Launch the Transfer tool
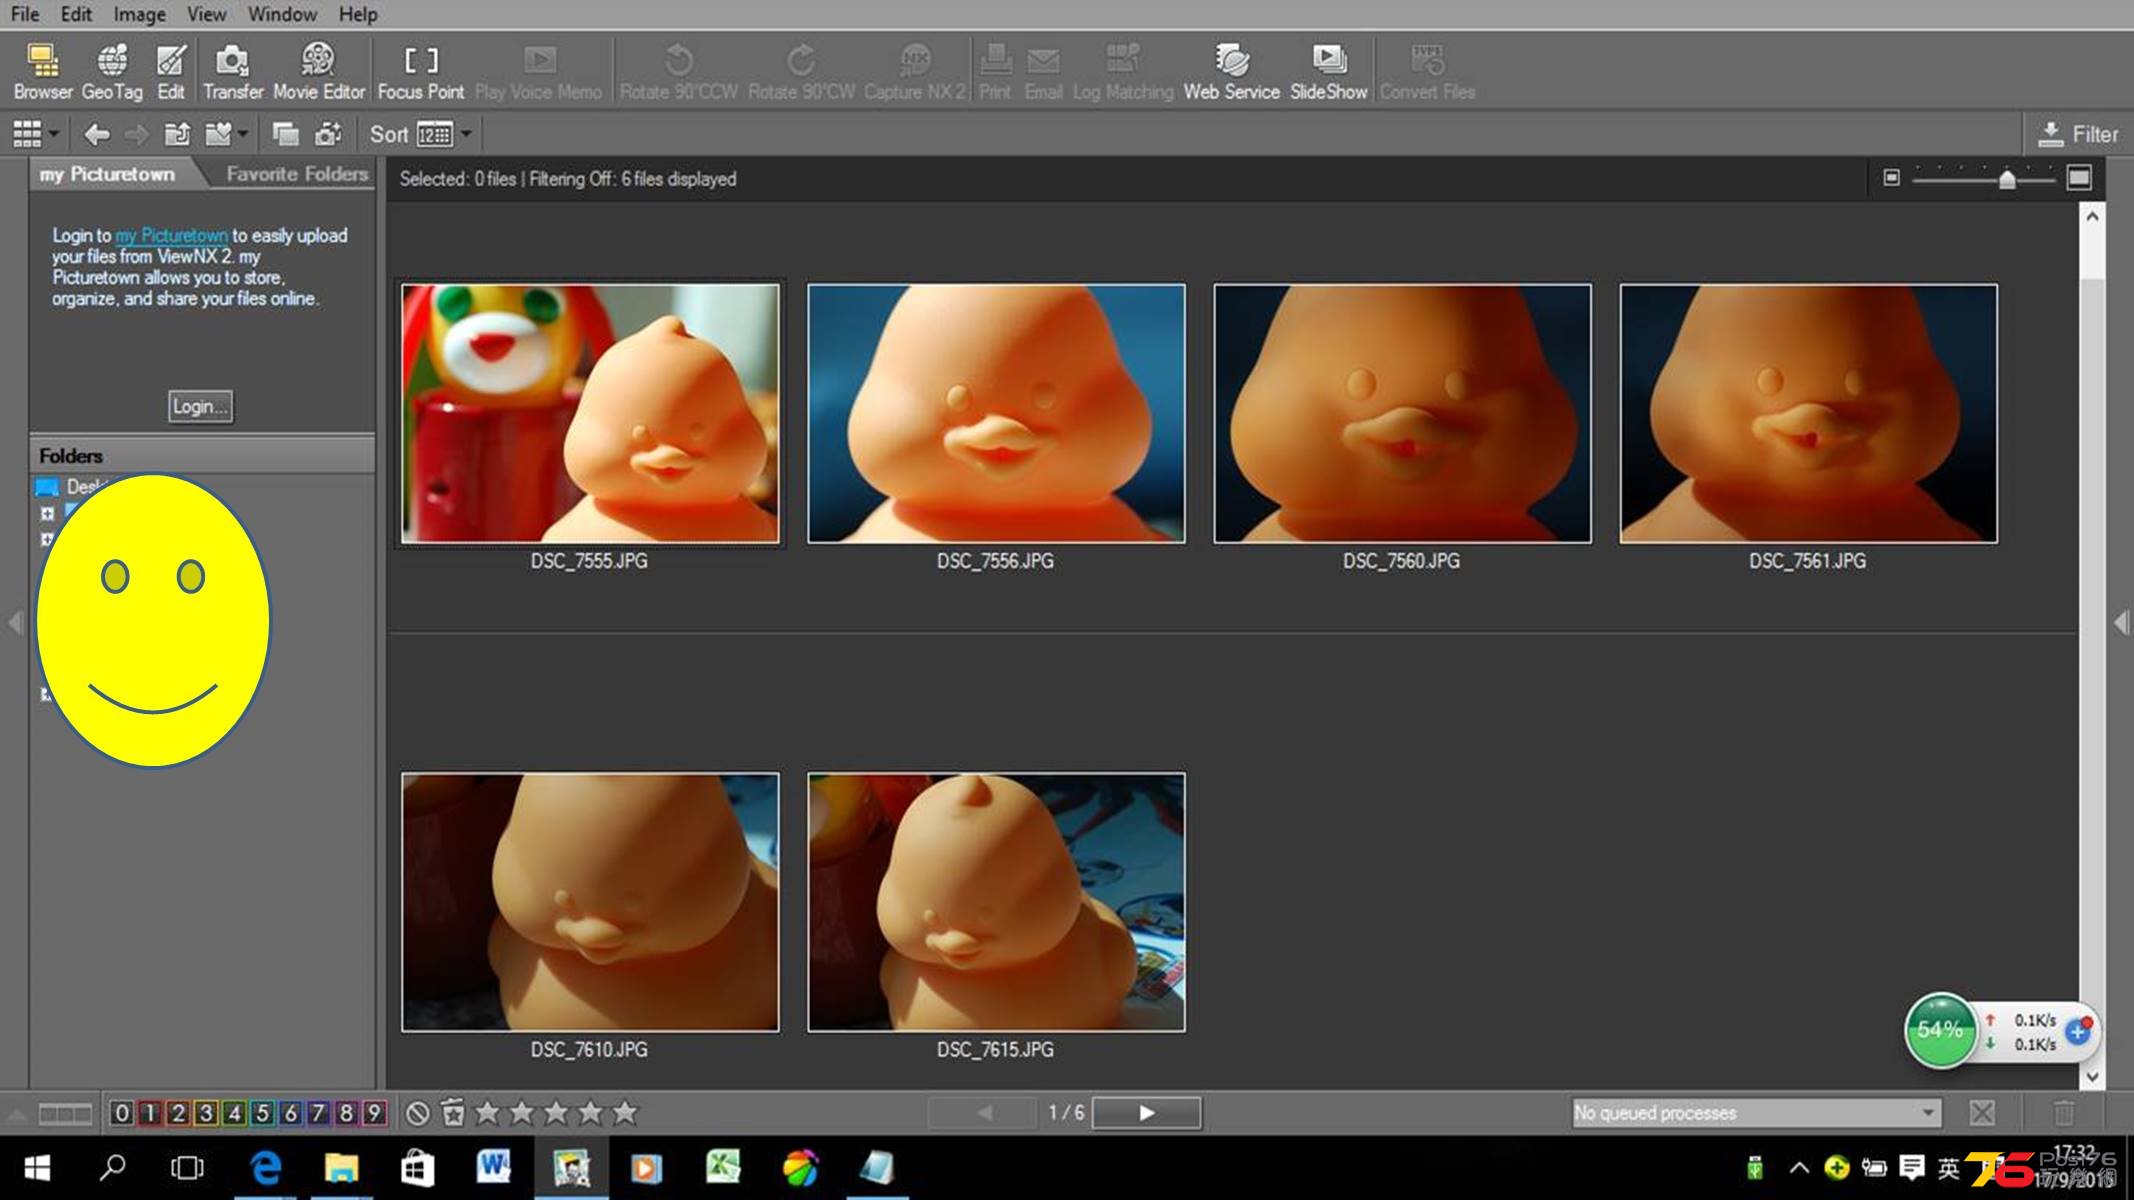 (x=233, y=71)
